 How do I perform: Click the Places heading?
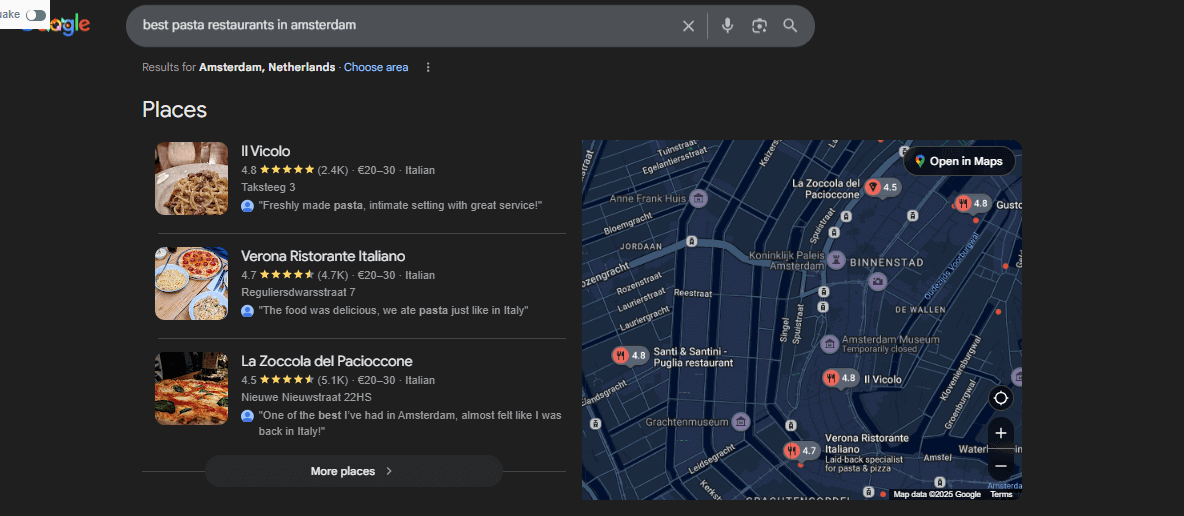174,110
